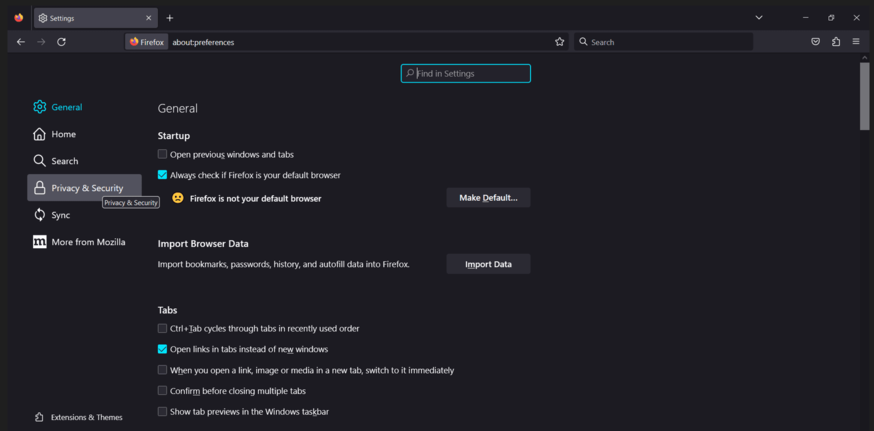Screen dimensions: 874x431
Task: Open the Sync settings category
Action: 60,215
